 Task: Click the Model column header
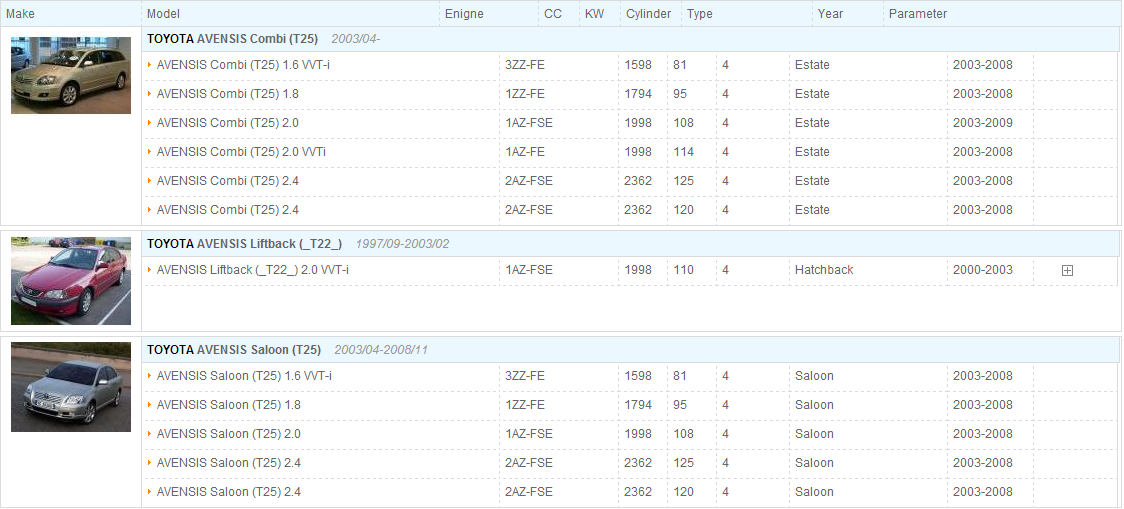coord(163,14)
